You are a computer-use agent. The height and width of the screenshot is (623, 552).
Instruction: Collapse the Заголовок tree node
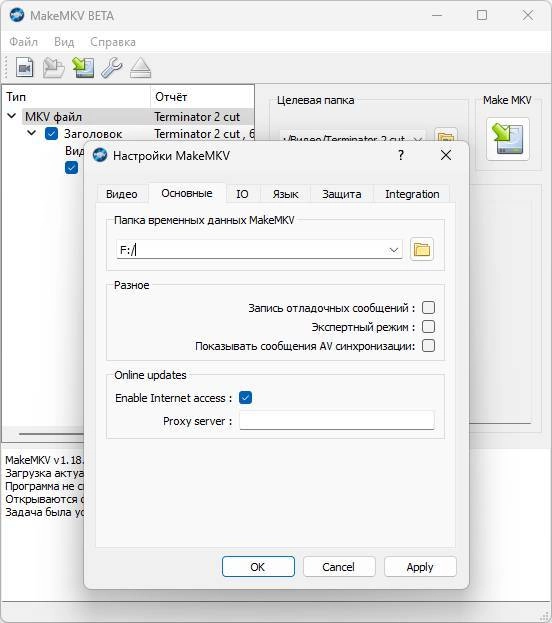point(32,133)
